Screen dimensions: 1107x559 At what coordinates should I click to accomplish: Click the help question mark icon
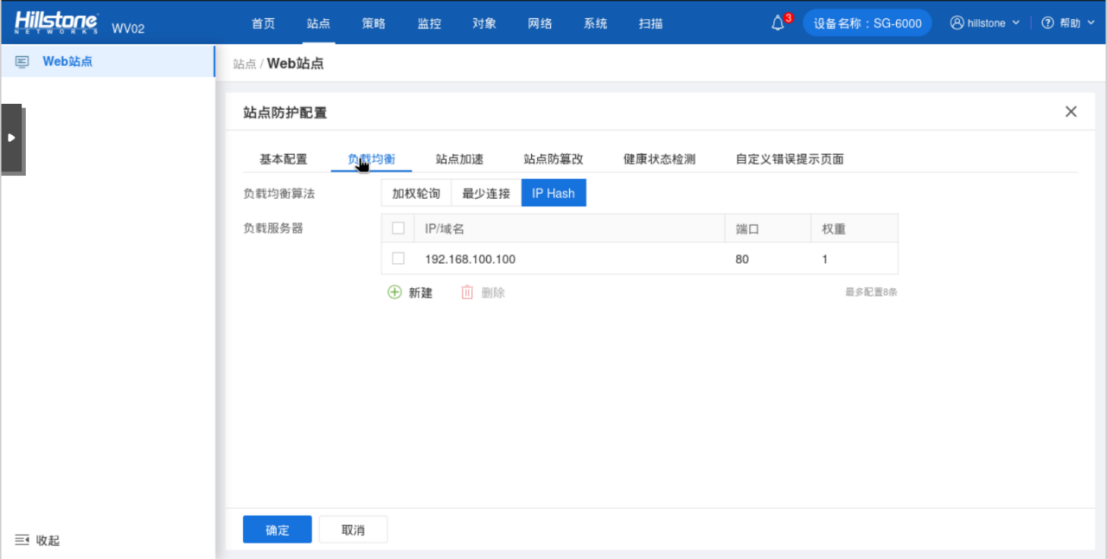(1048, 23)
